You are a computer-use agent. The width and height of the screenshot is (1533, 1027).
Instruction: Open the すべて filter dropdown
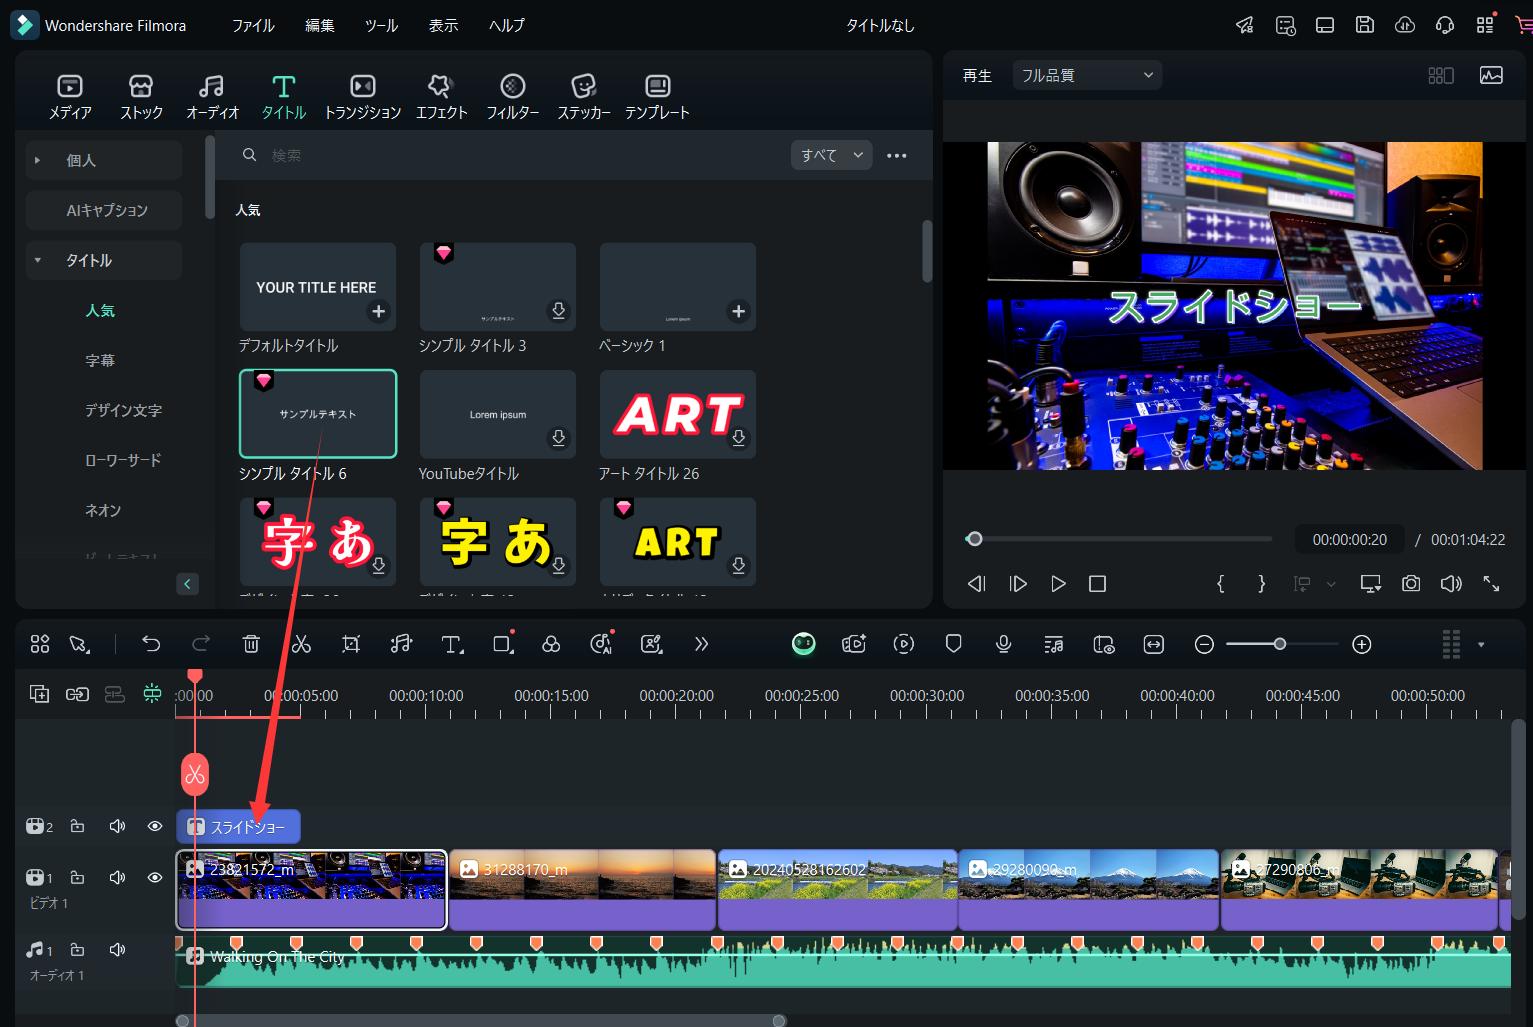pos(831,155)
